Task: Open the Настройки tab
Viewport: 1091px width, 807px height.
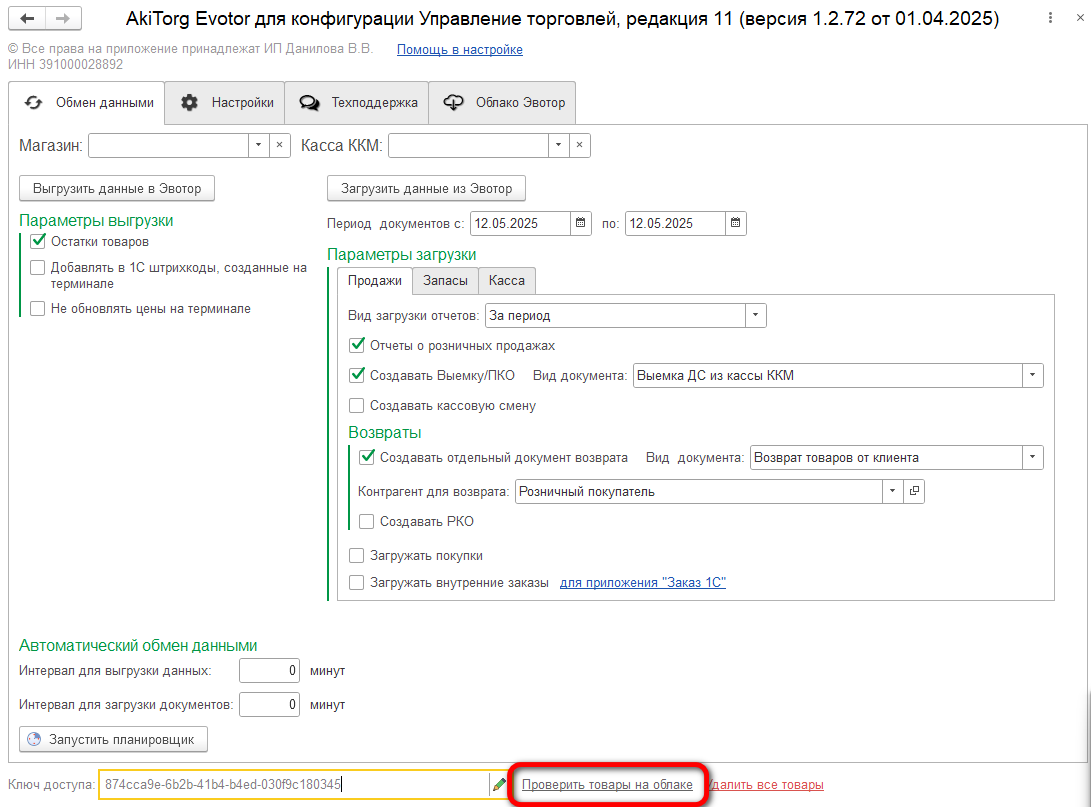Action: (x=225, y=103)
